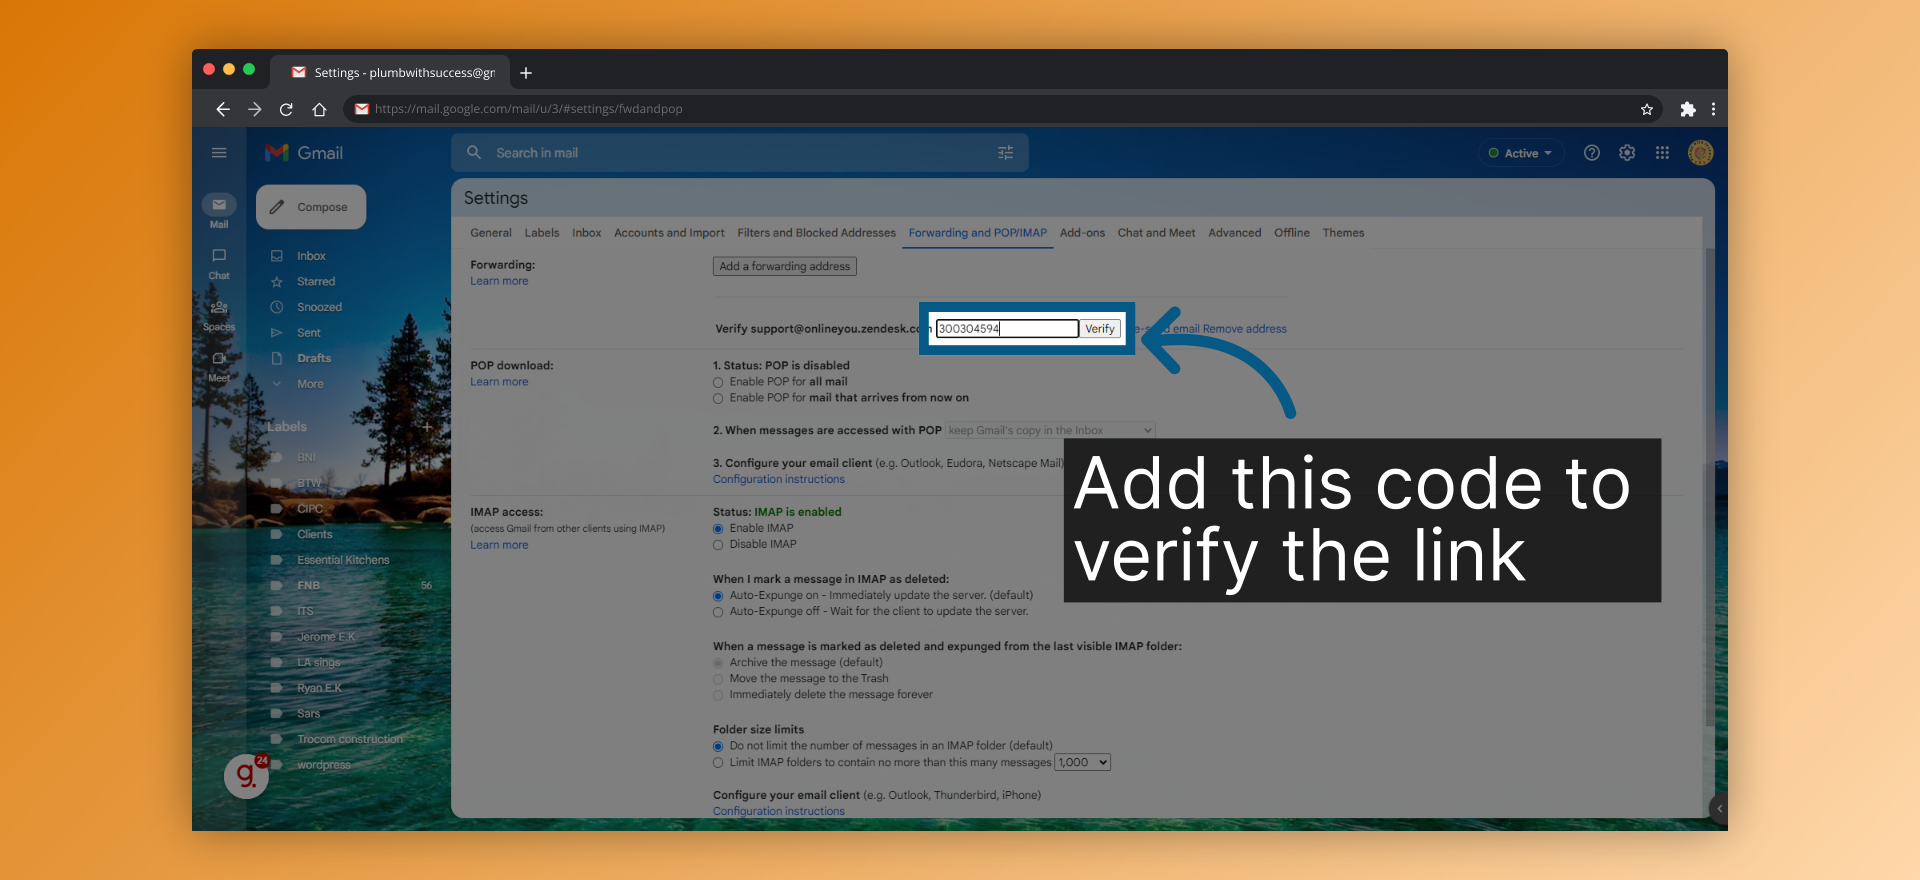Open the main menu hamburger icon

coord(219,153)
